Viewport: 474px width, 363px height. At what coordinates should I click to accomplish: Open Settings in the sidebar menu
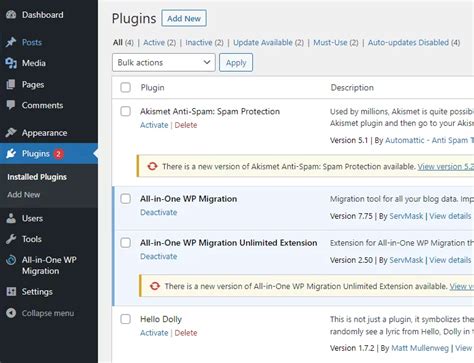37,292
